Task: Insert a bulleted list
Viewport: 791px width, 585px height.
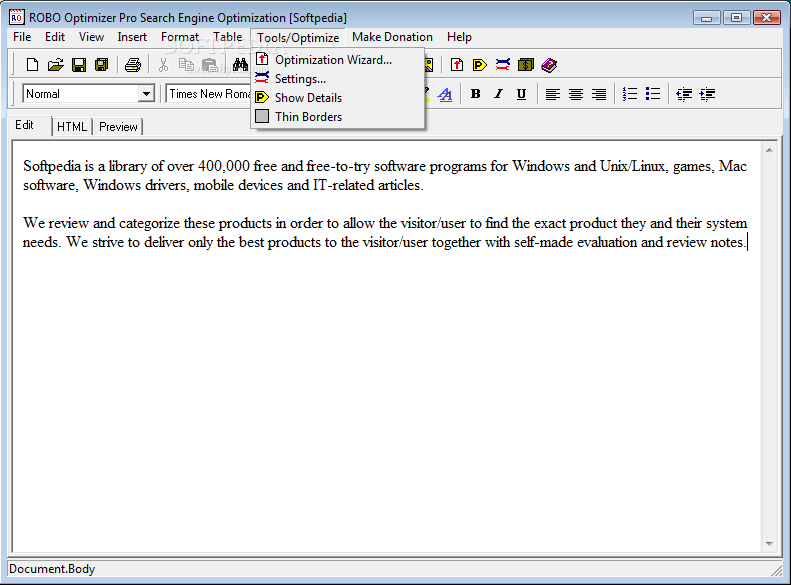Action: tap(653, 94)
